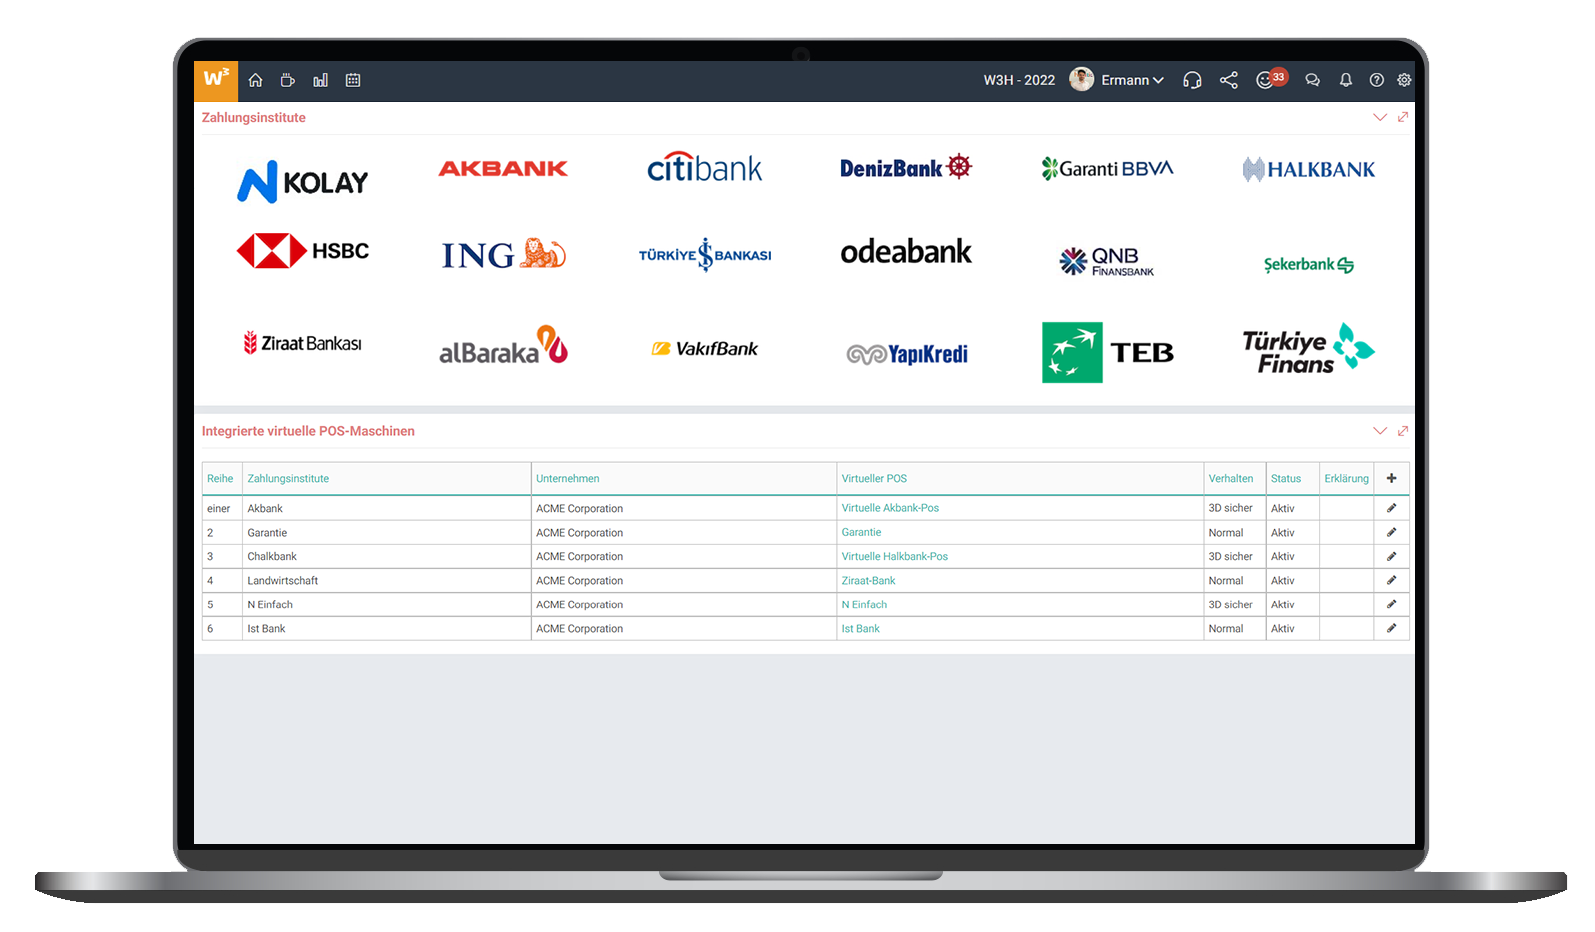The height and width of the screenshot is (932, 1595).
Task: Click the Erklärung column header
Action: pos(1346,478)
